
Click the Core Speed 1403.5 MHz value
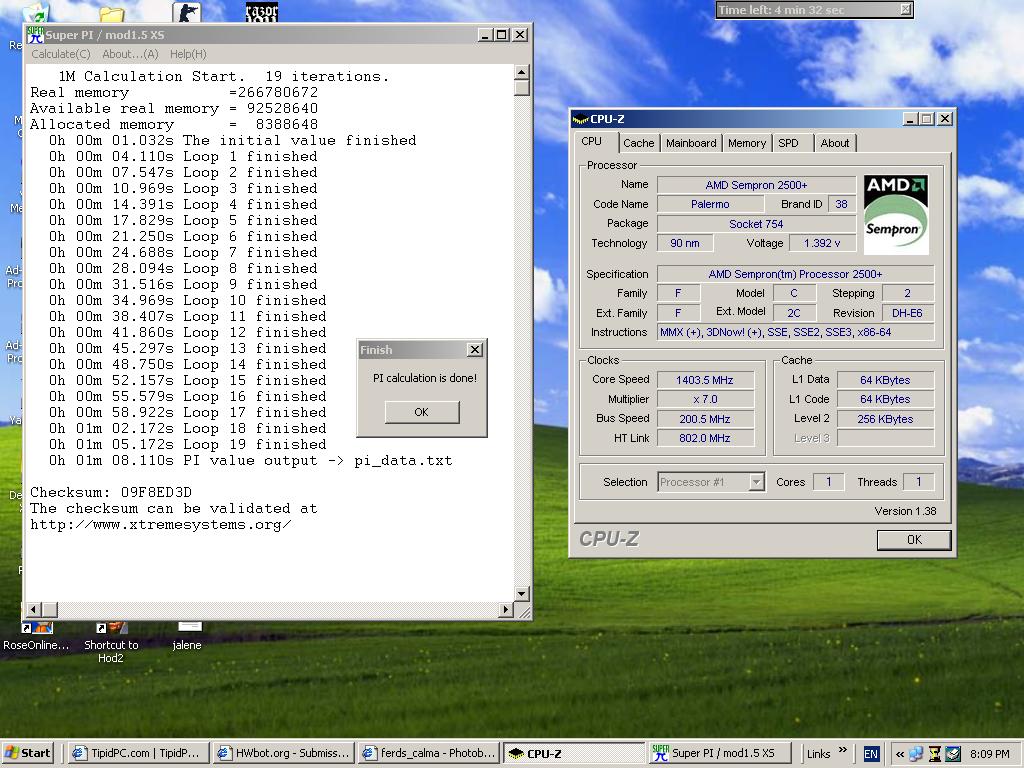click(705, 379)
